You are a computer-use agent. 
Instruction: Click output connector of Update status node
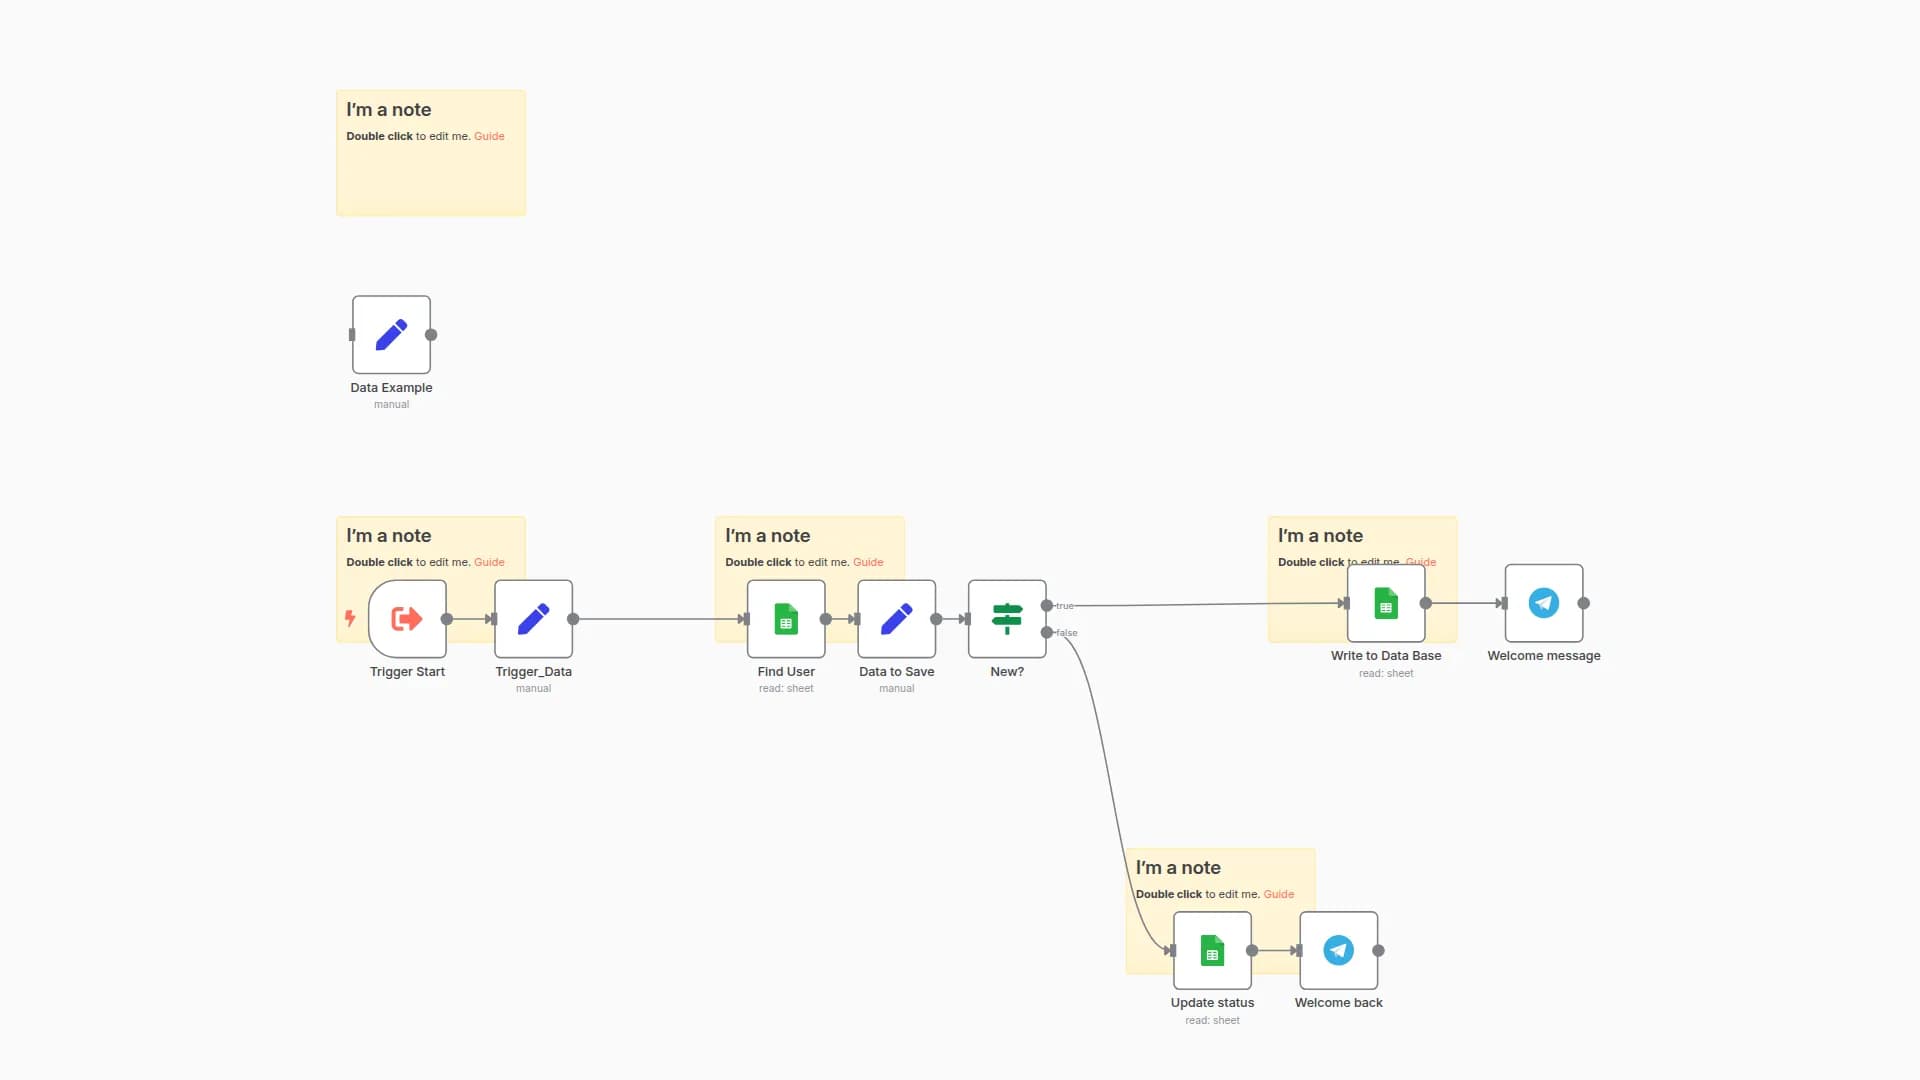1252,950
